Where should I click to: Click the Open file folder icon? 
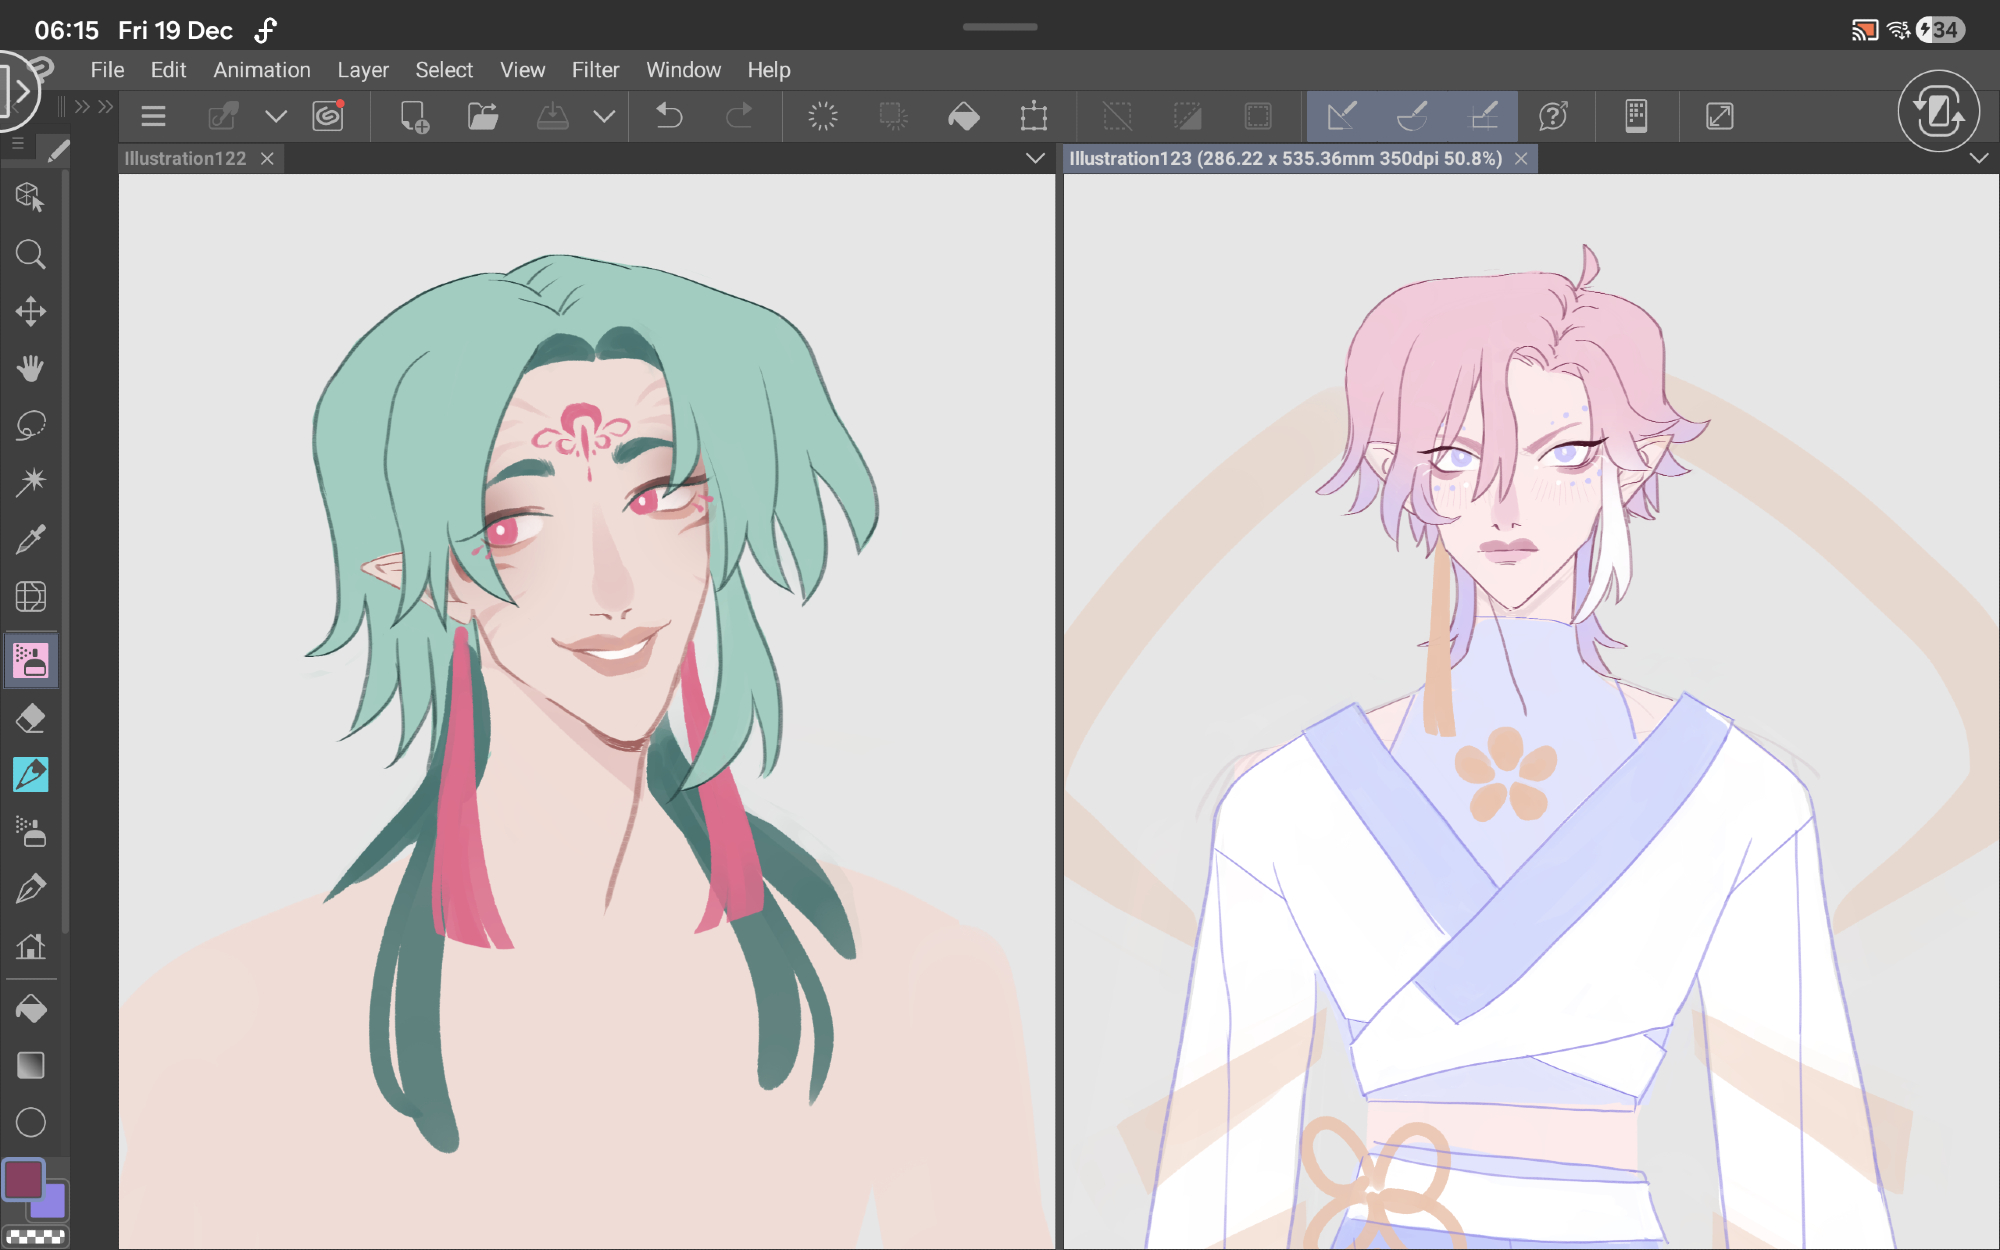coord(483,116)
